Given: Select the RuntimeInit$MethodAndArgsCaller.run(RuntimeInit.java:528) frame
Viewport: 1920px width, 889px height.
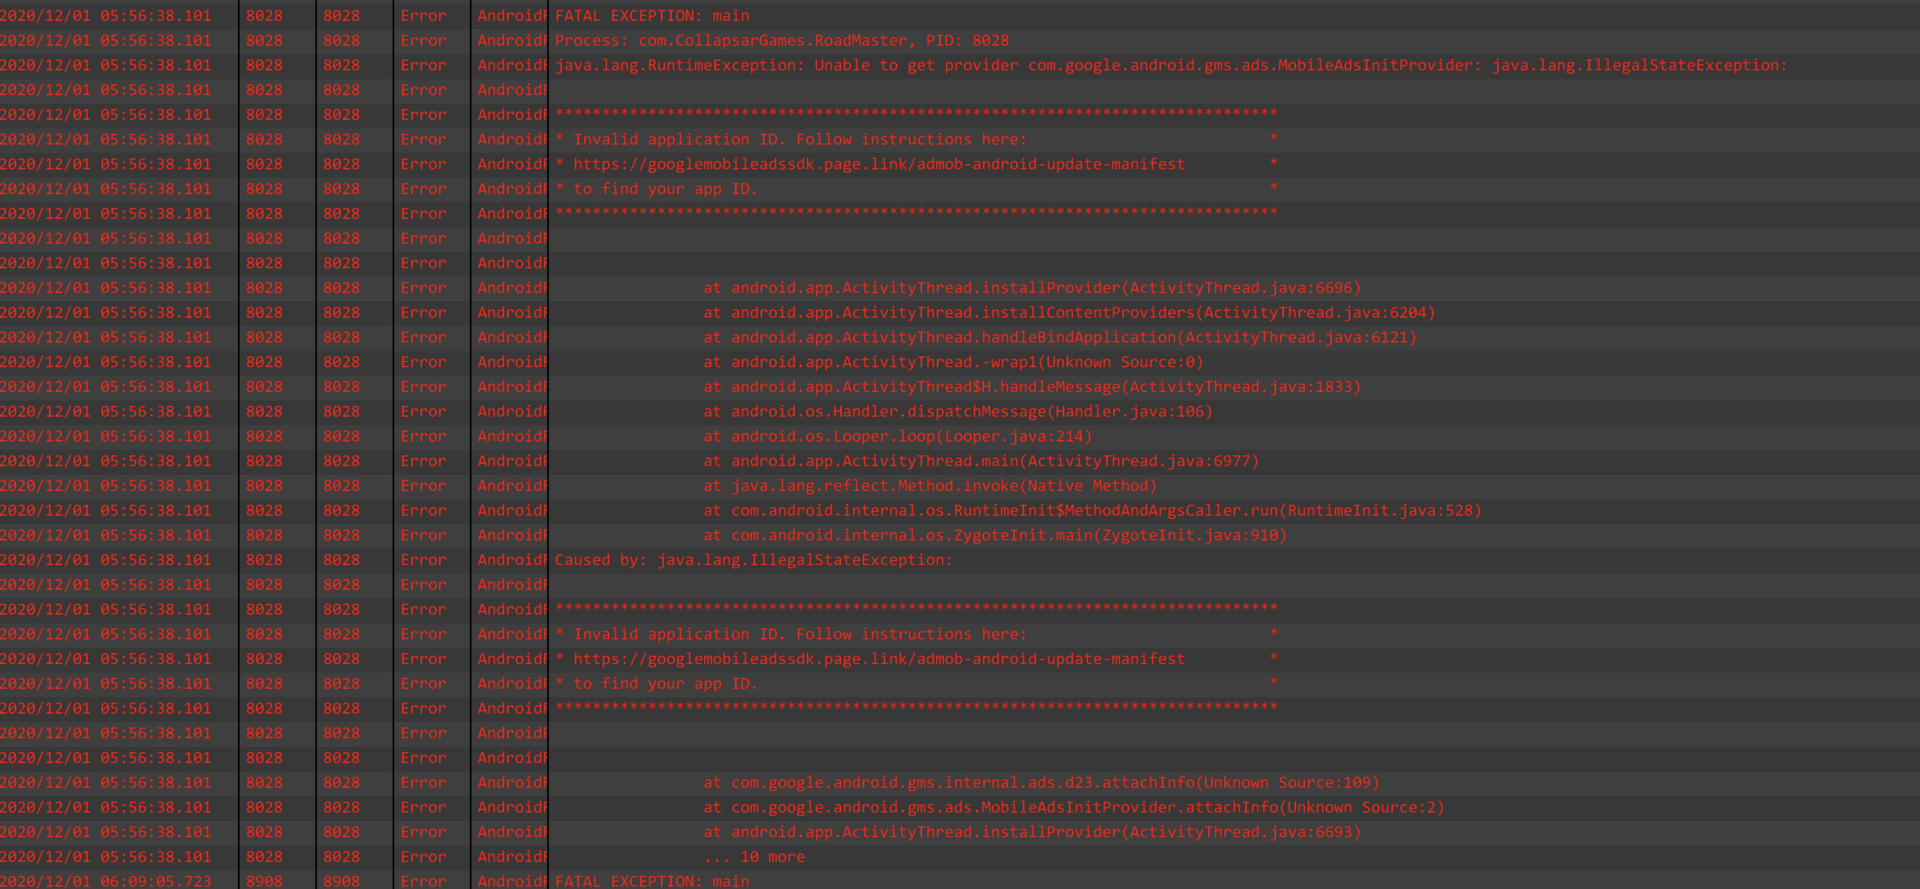Looking at the screenshot, I should 1092,511.
